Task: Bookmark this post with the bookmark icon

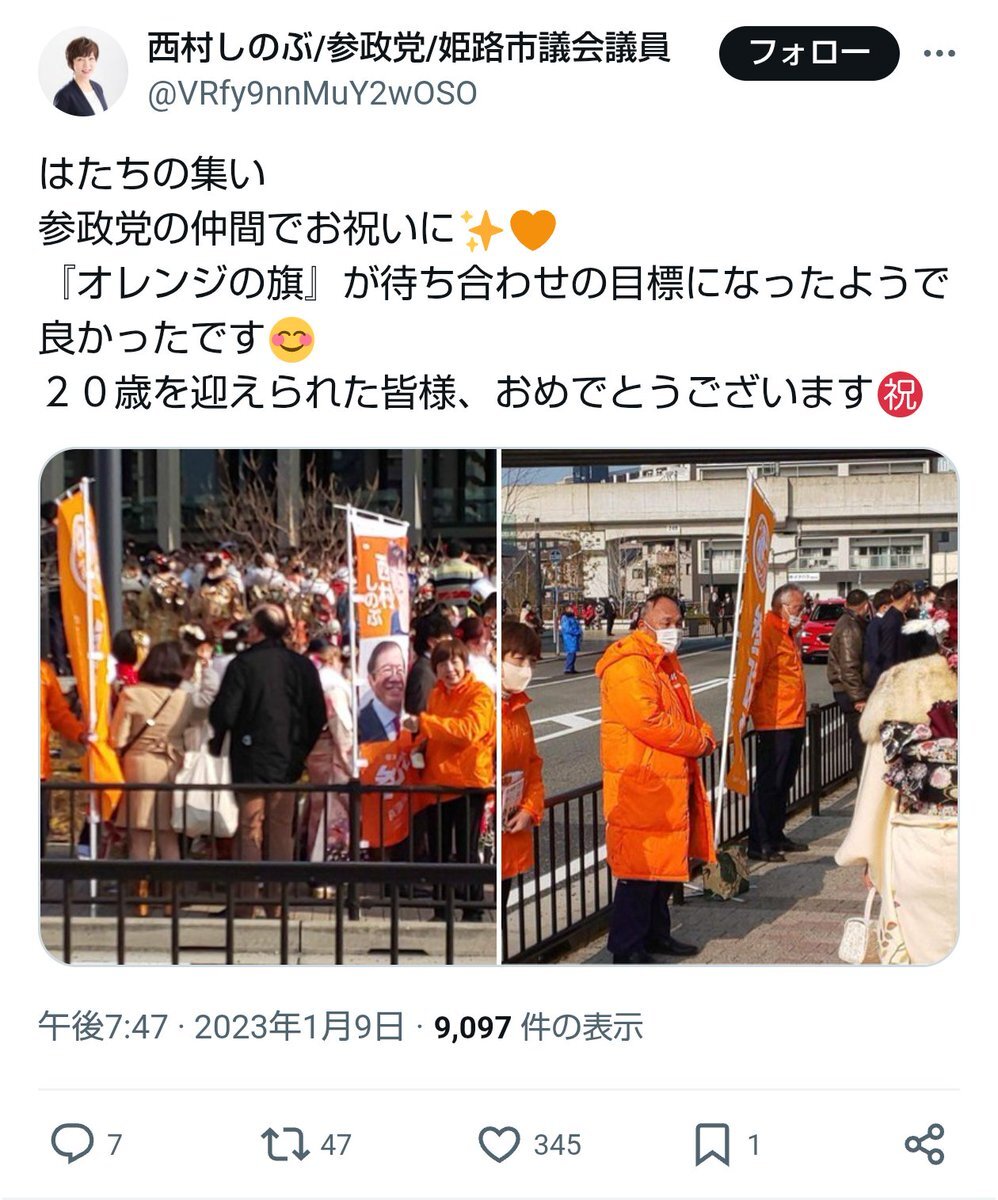Action: [x=712, y=1144]
